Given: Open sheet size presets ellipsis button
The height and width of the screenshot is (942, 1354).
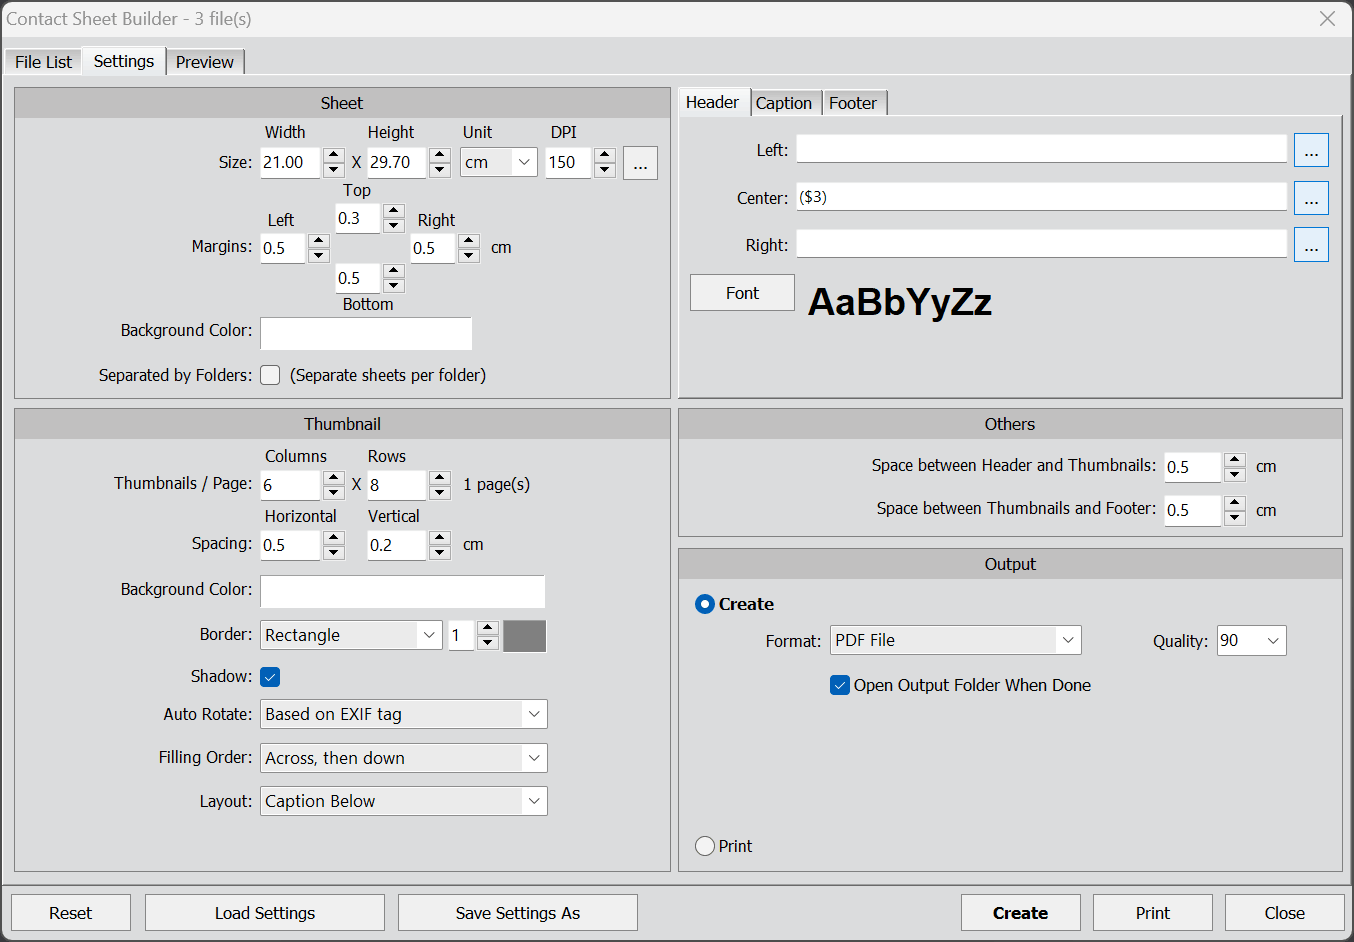Looking at the screenshot, I should coord(640,163).
